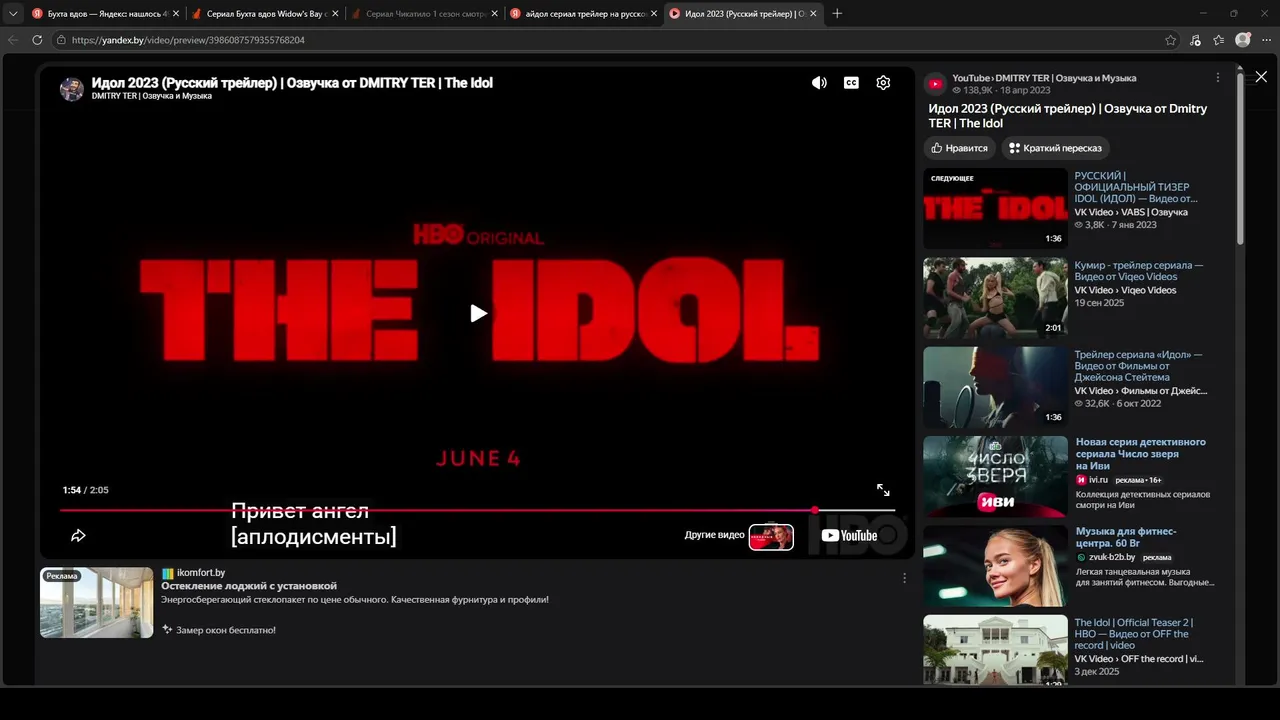
Task: Click the fitness music ad thumbnail
Action: click(x=995, y=566)
